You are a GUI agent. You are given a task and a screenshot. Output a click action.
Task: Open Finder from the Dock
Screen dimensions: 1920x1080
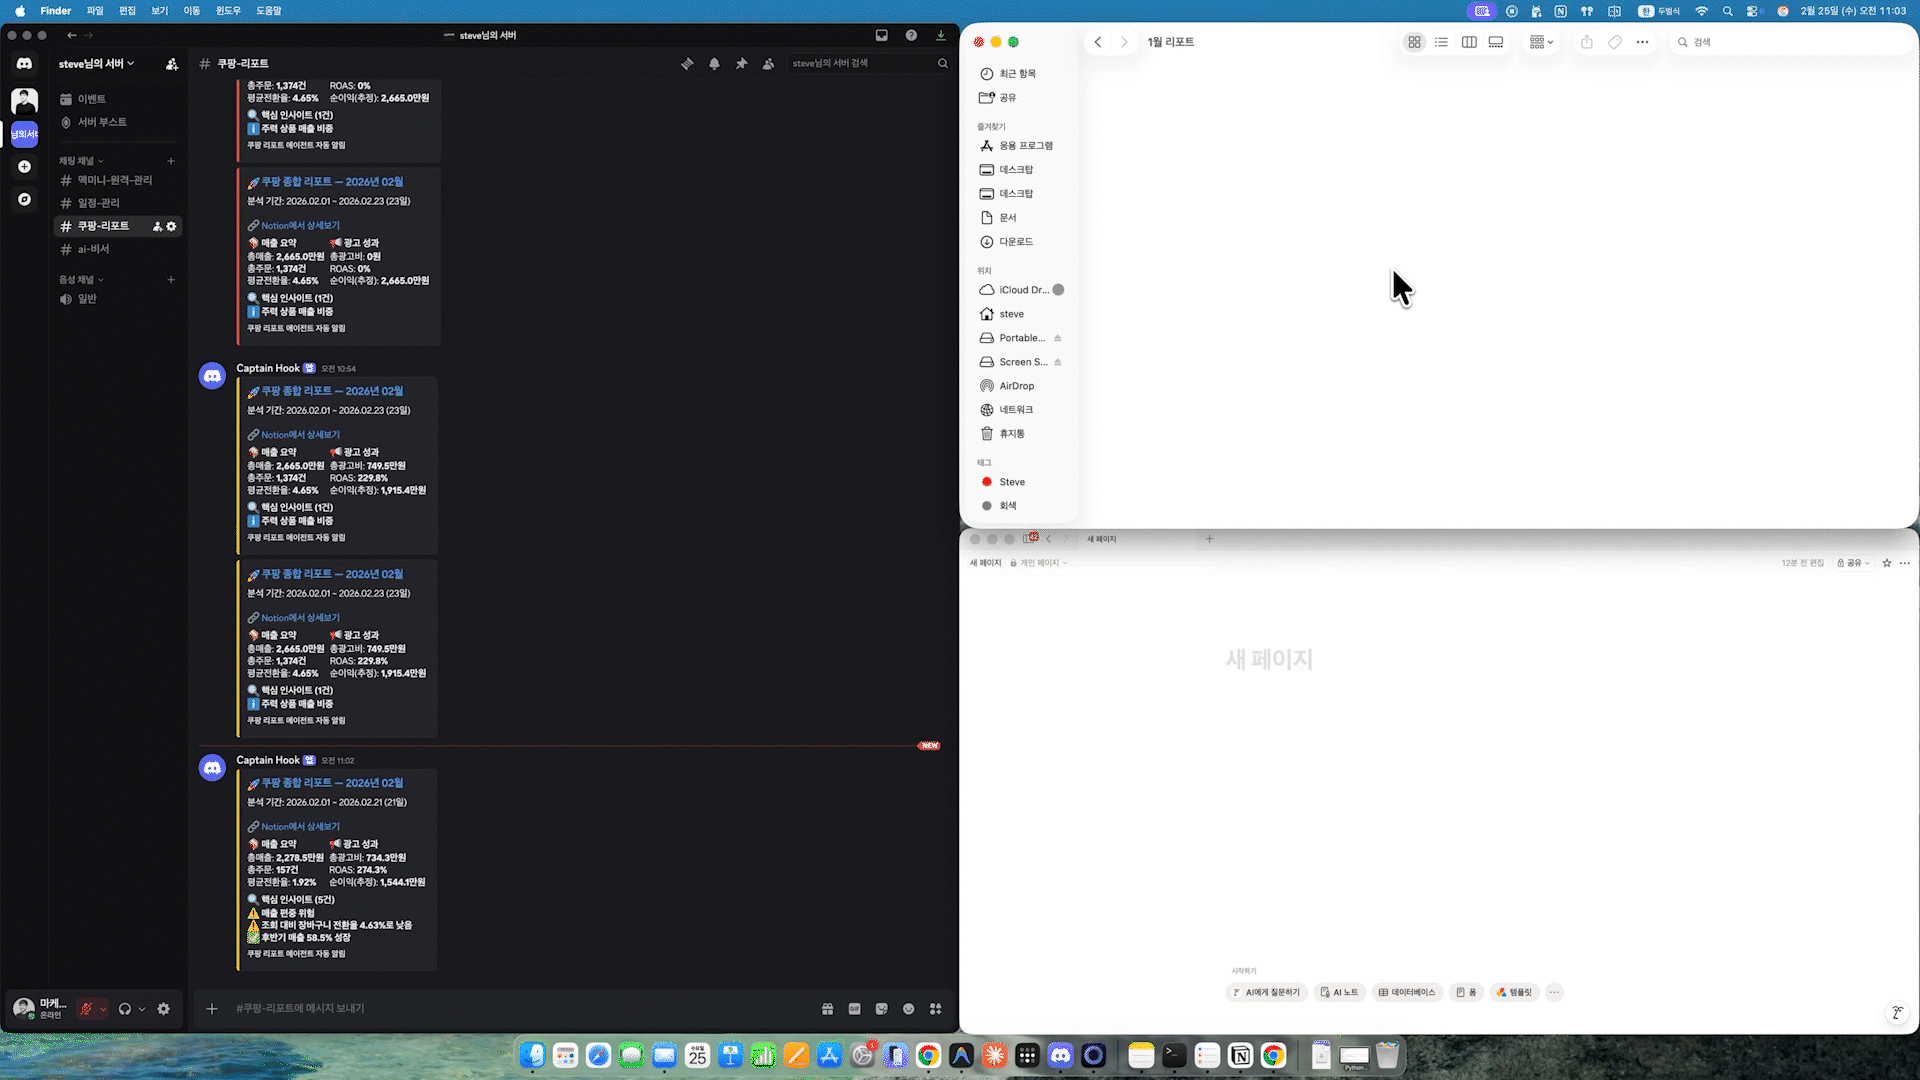click(533, 1056)
